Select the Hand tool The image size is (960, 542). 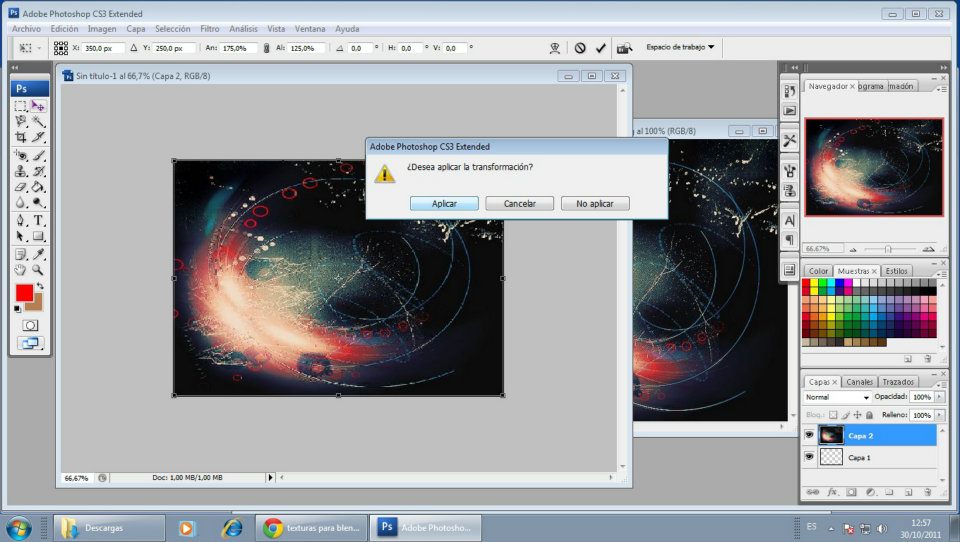point(21,269)
